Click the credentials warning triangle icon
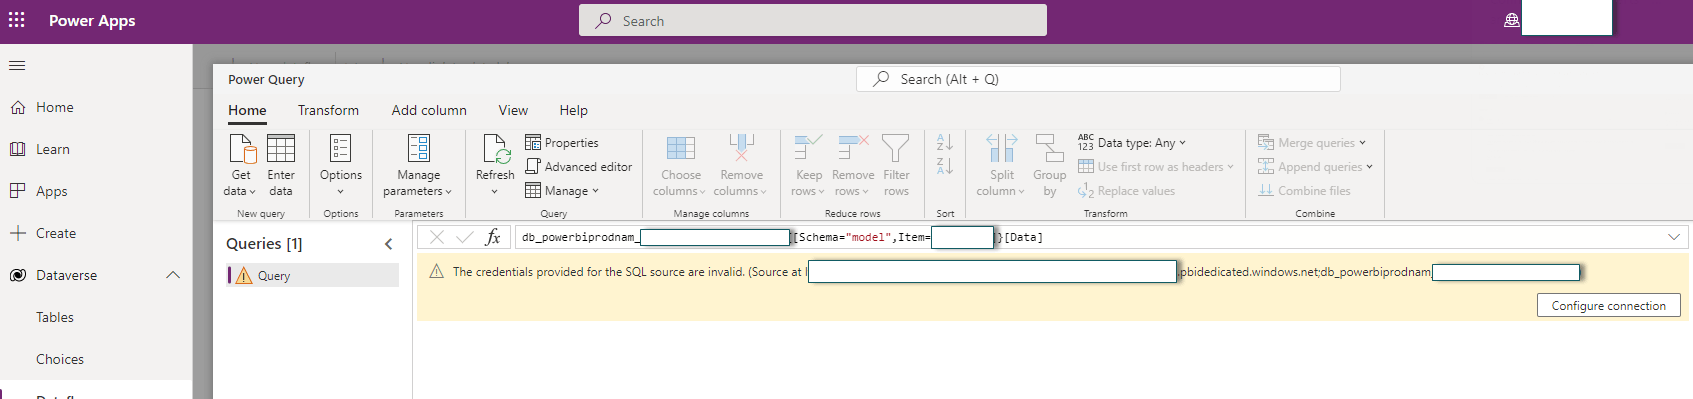Viewport: 1693px width, 399px height. coord(437,272)
